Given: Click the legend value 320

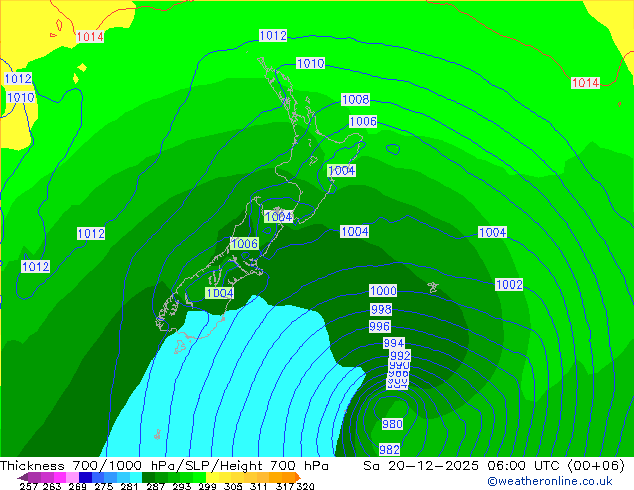Looking at the screenshot, I should tap(305, 486).
